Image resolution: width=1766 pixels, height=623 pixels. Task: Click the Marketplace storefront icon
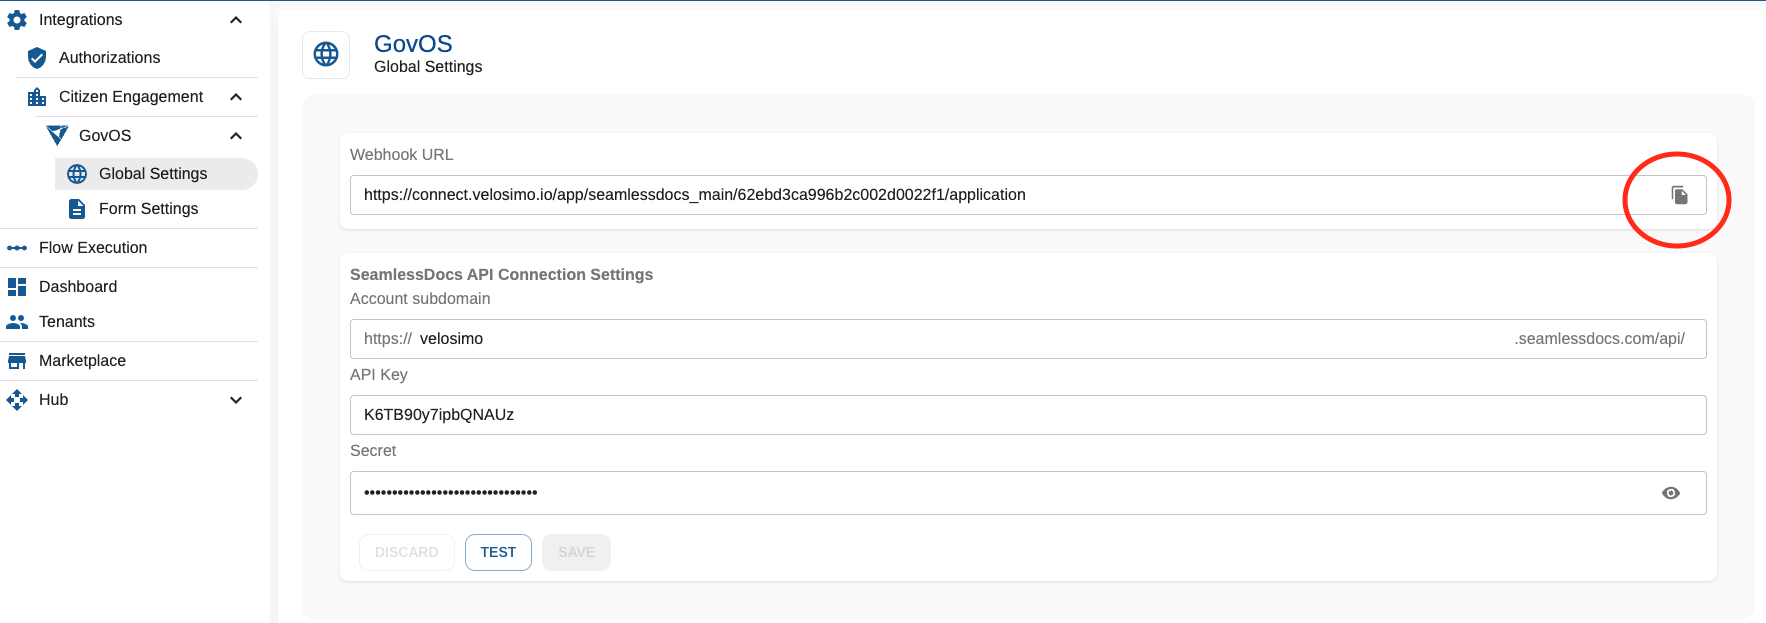[17, 361]
